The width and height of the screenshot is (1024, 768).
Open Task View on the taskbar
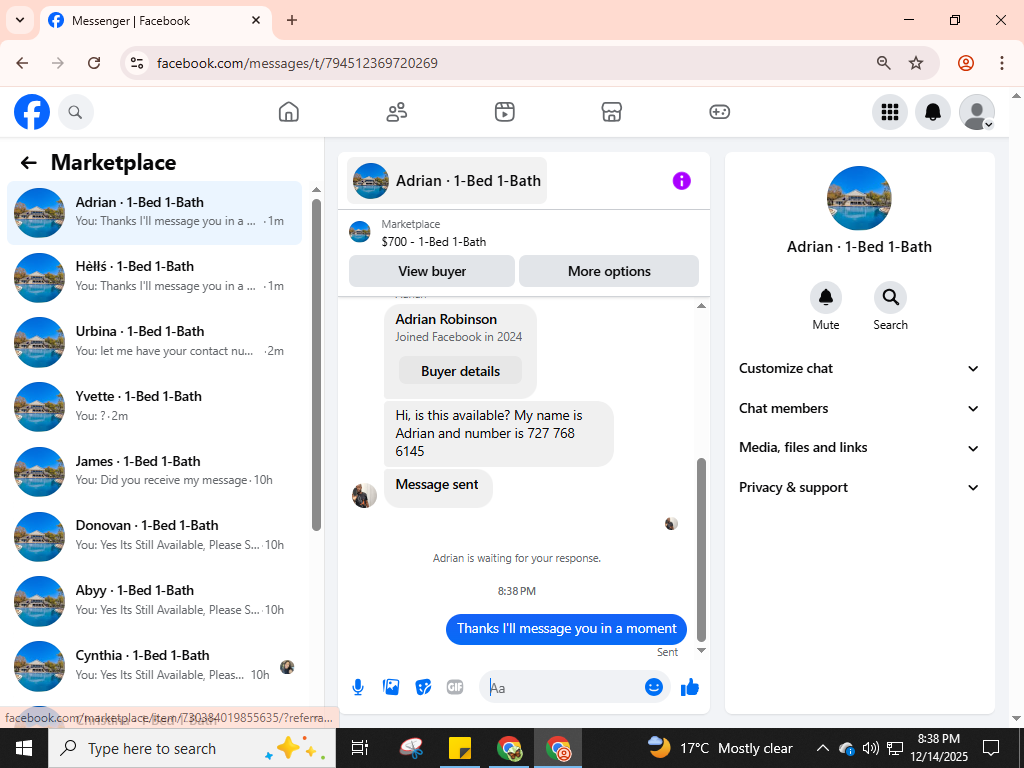coord(360,748)
